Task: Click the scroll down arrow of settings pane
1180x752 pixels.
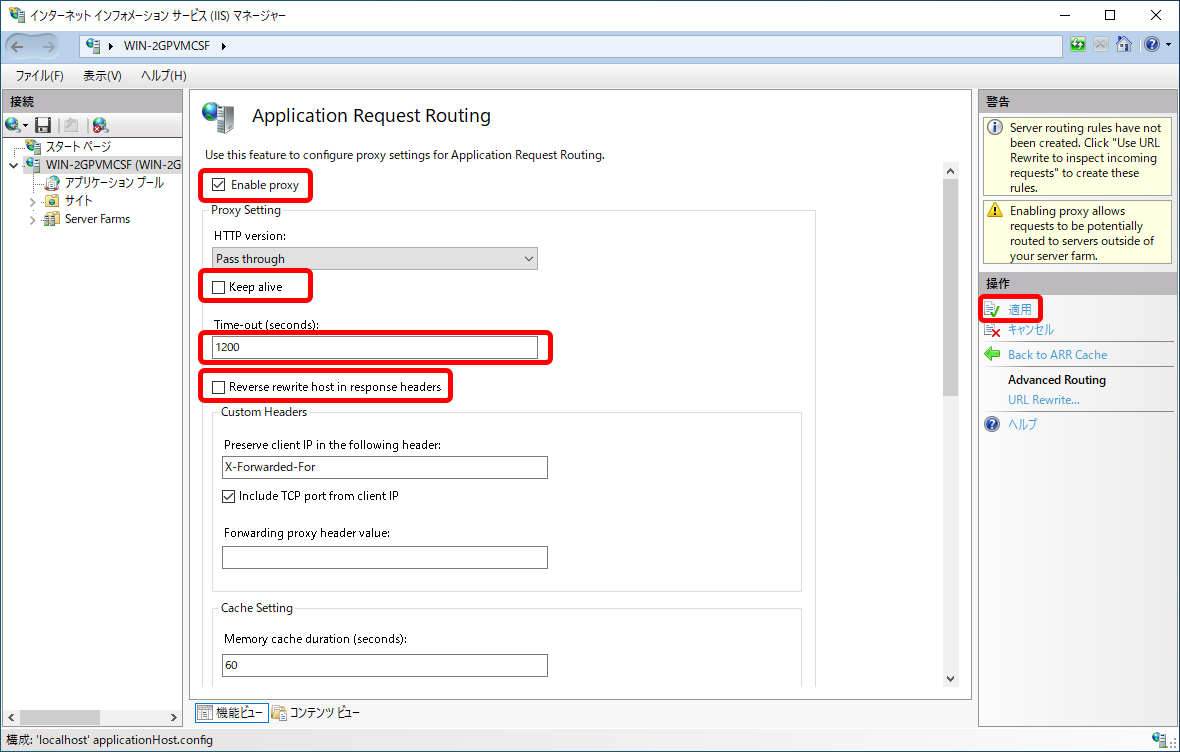Action: (950, 678)
